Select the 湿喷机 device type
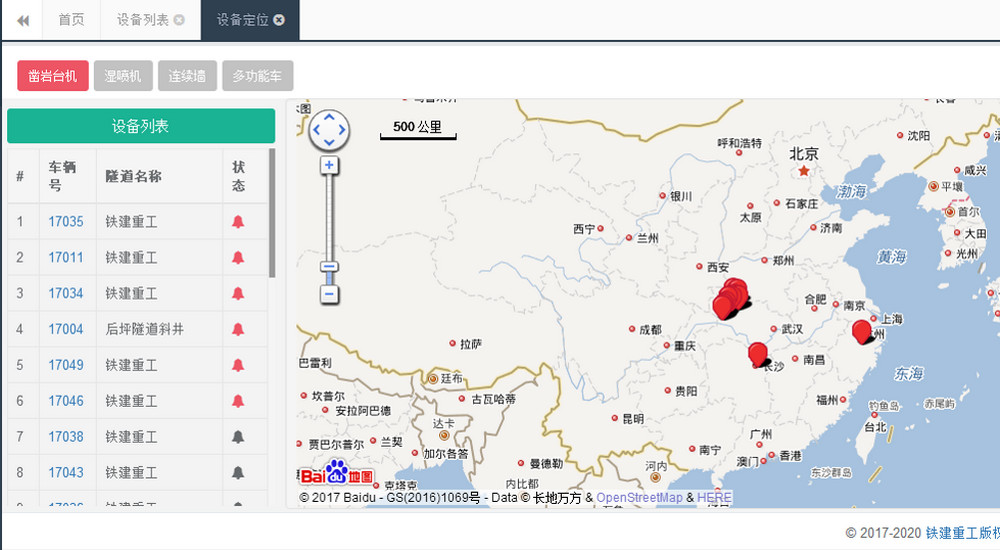This screenshot has height=550, width=1000. point(123,76)
